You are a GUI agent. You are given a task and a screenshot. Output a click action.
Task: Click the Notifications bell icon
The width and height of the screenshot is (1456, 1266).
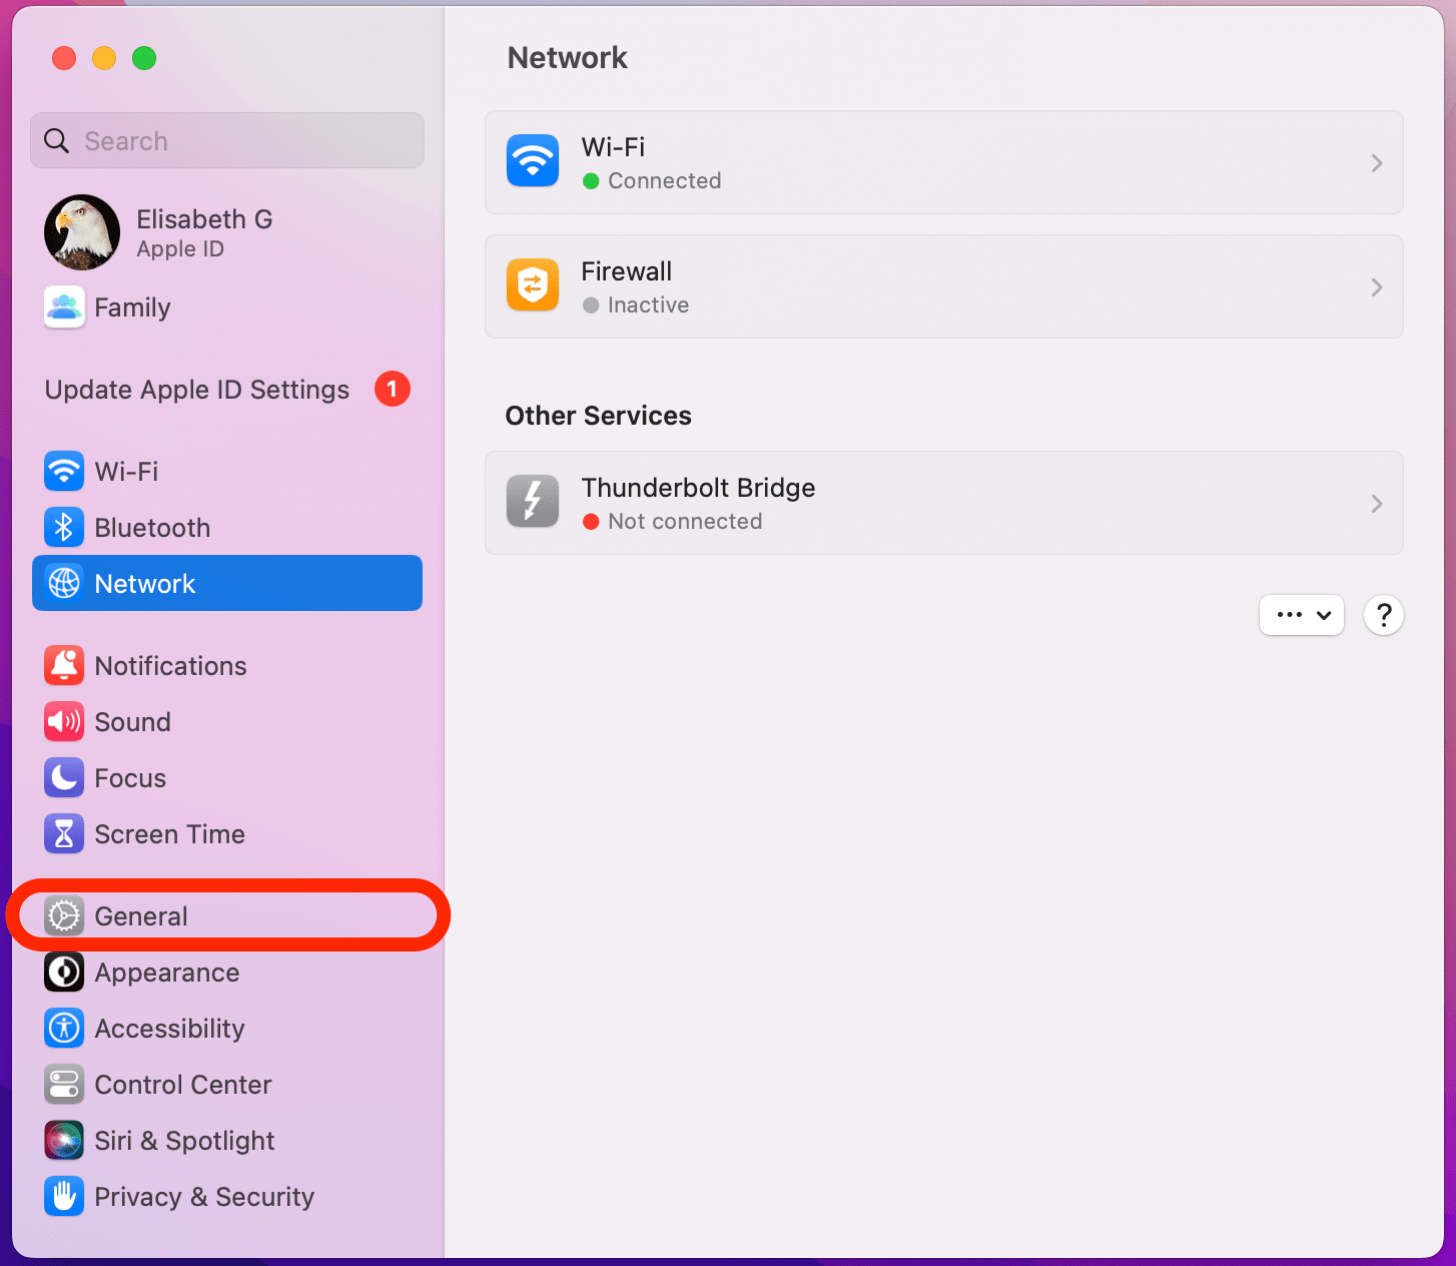[63, 665]
